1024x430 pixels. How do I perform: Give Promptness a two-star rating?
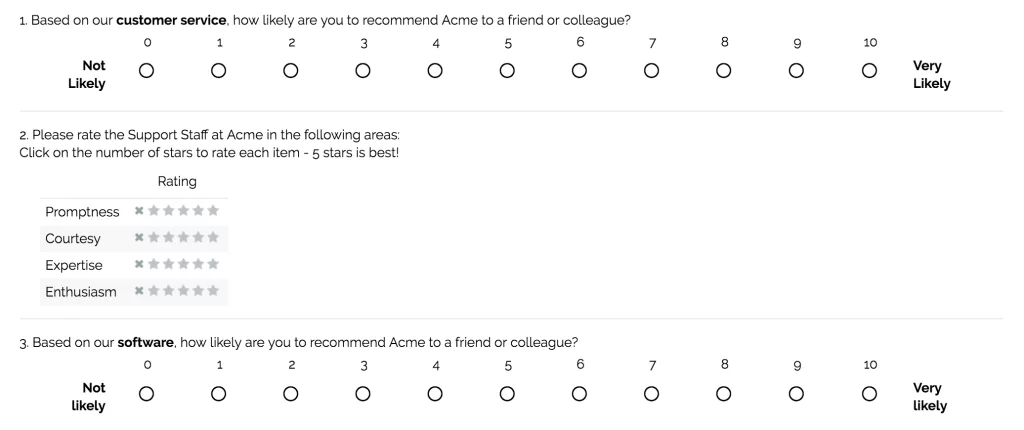(168, 211)
